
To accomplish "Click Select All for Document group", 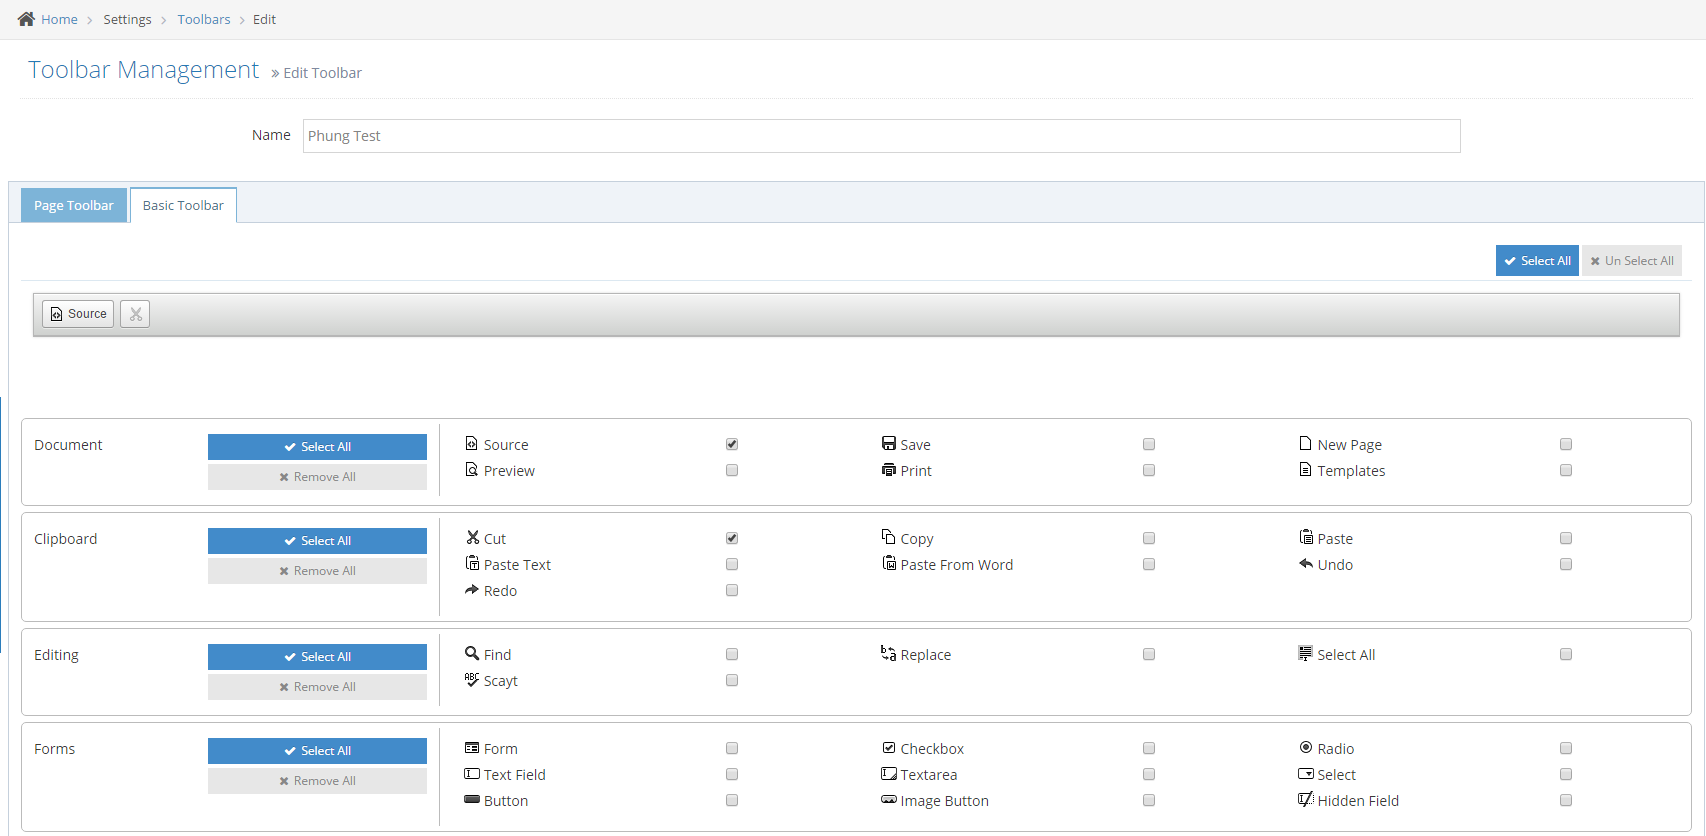I will [x=317, y=447].
